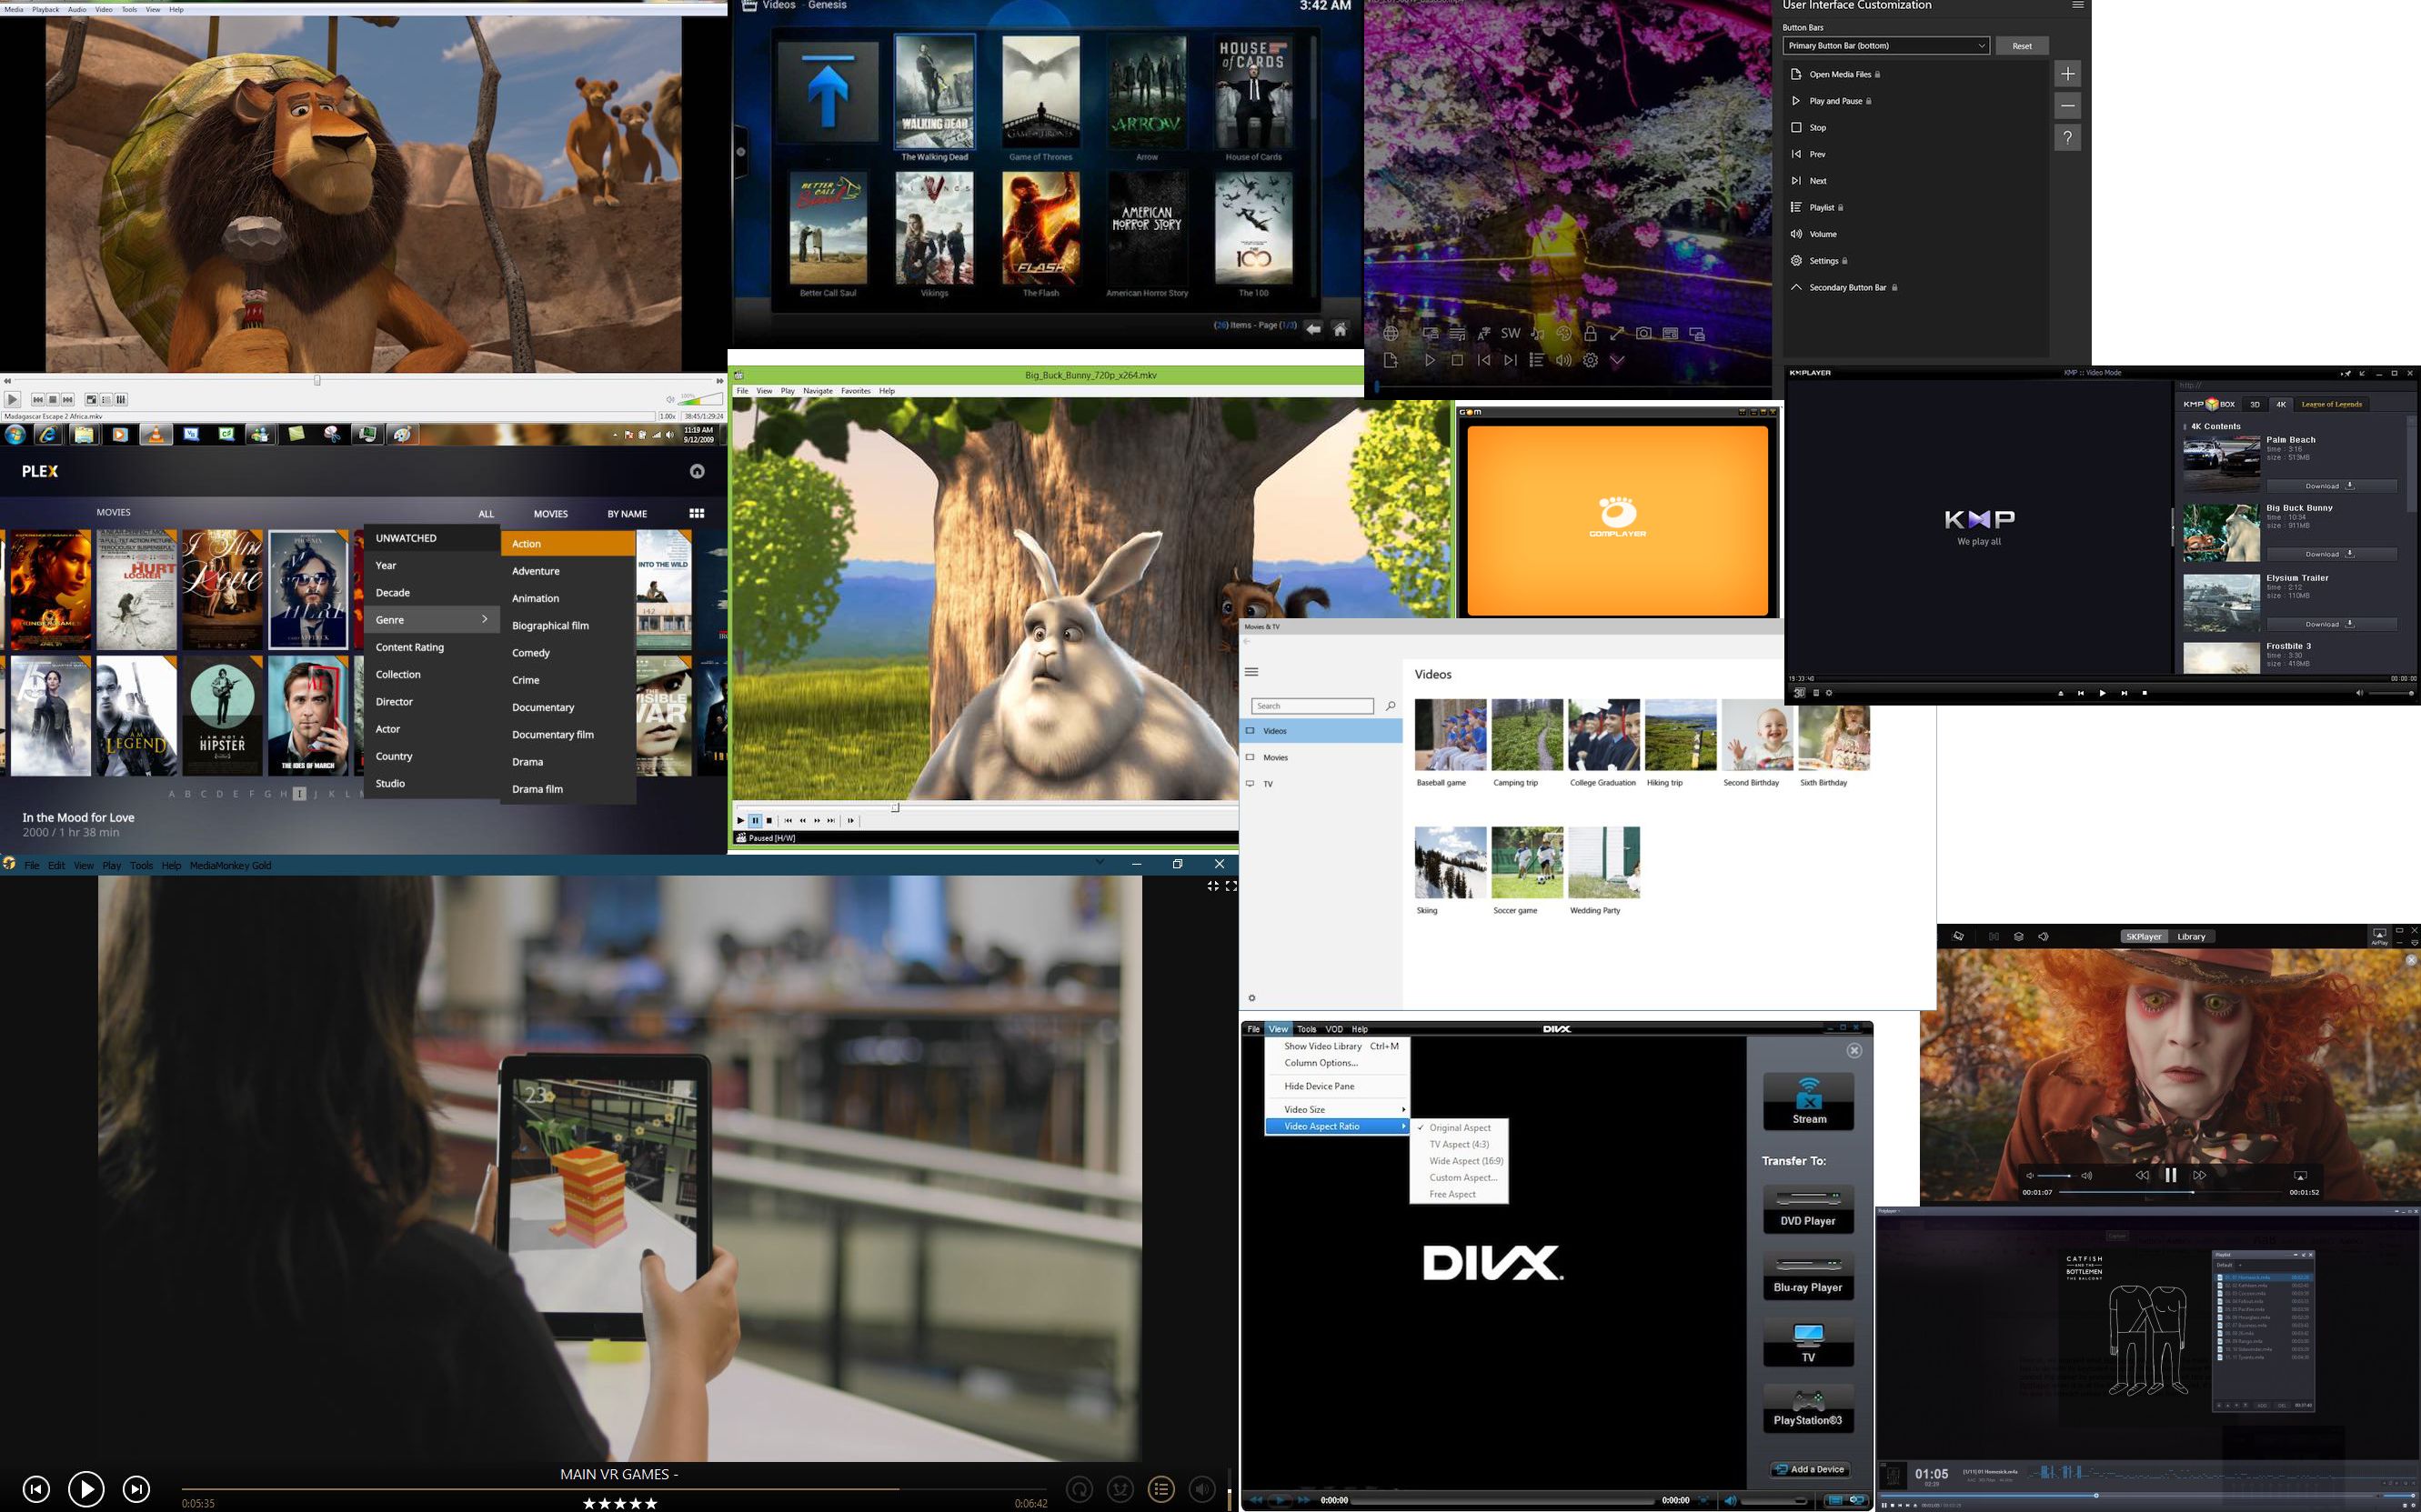Click AirPlay icon in 5KPlayer title bar
Image resolution: width=2421 pixels, height=1512 pixels.
2379,936
